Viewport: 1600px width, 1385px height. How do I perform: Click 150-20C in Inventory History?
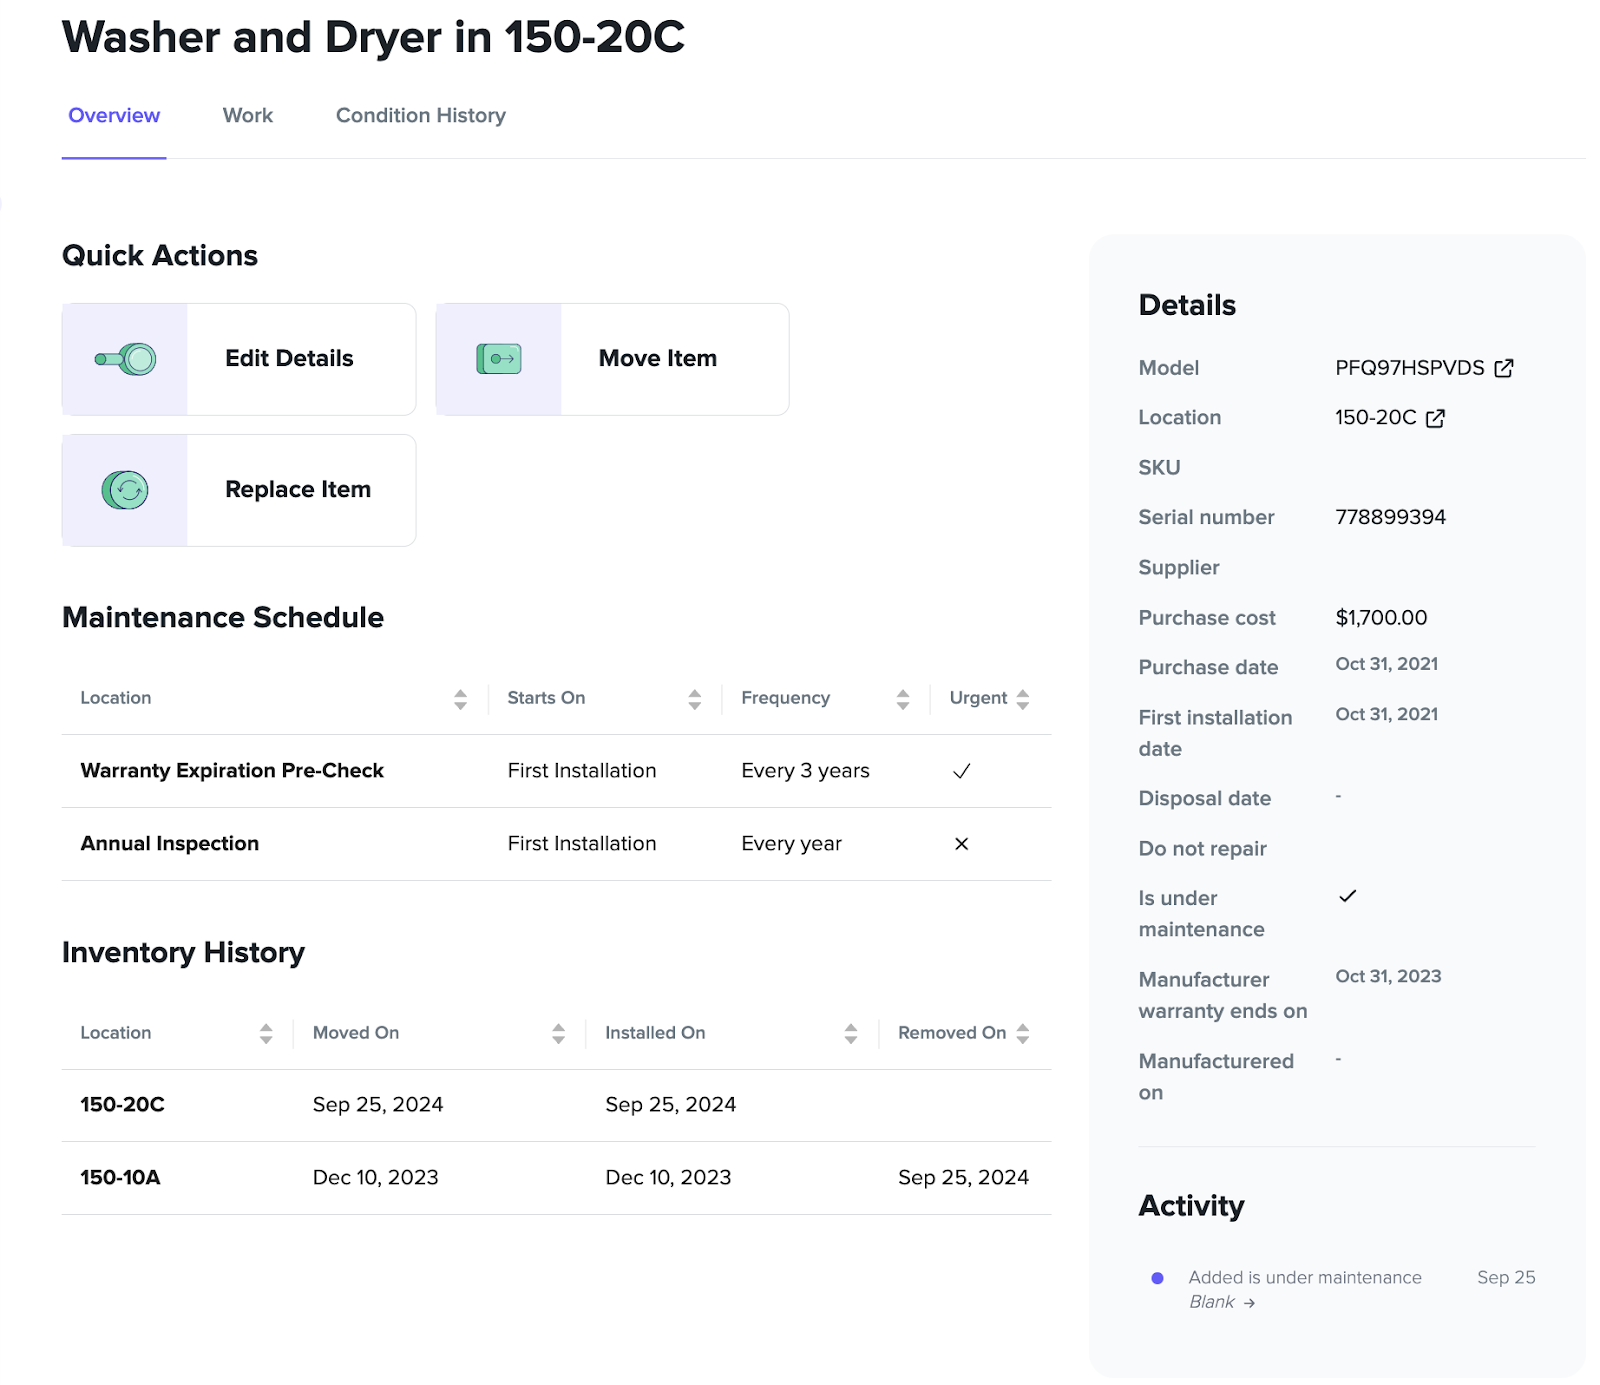tap(122, 1105)
